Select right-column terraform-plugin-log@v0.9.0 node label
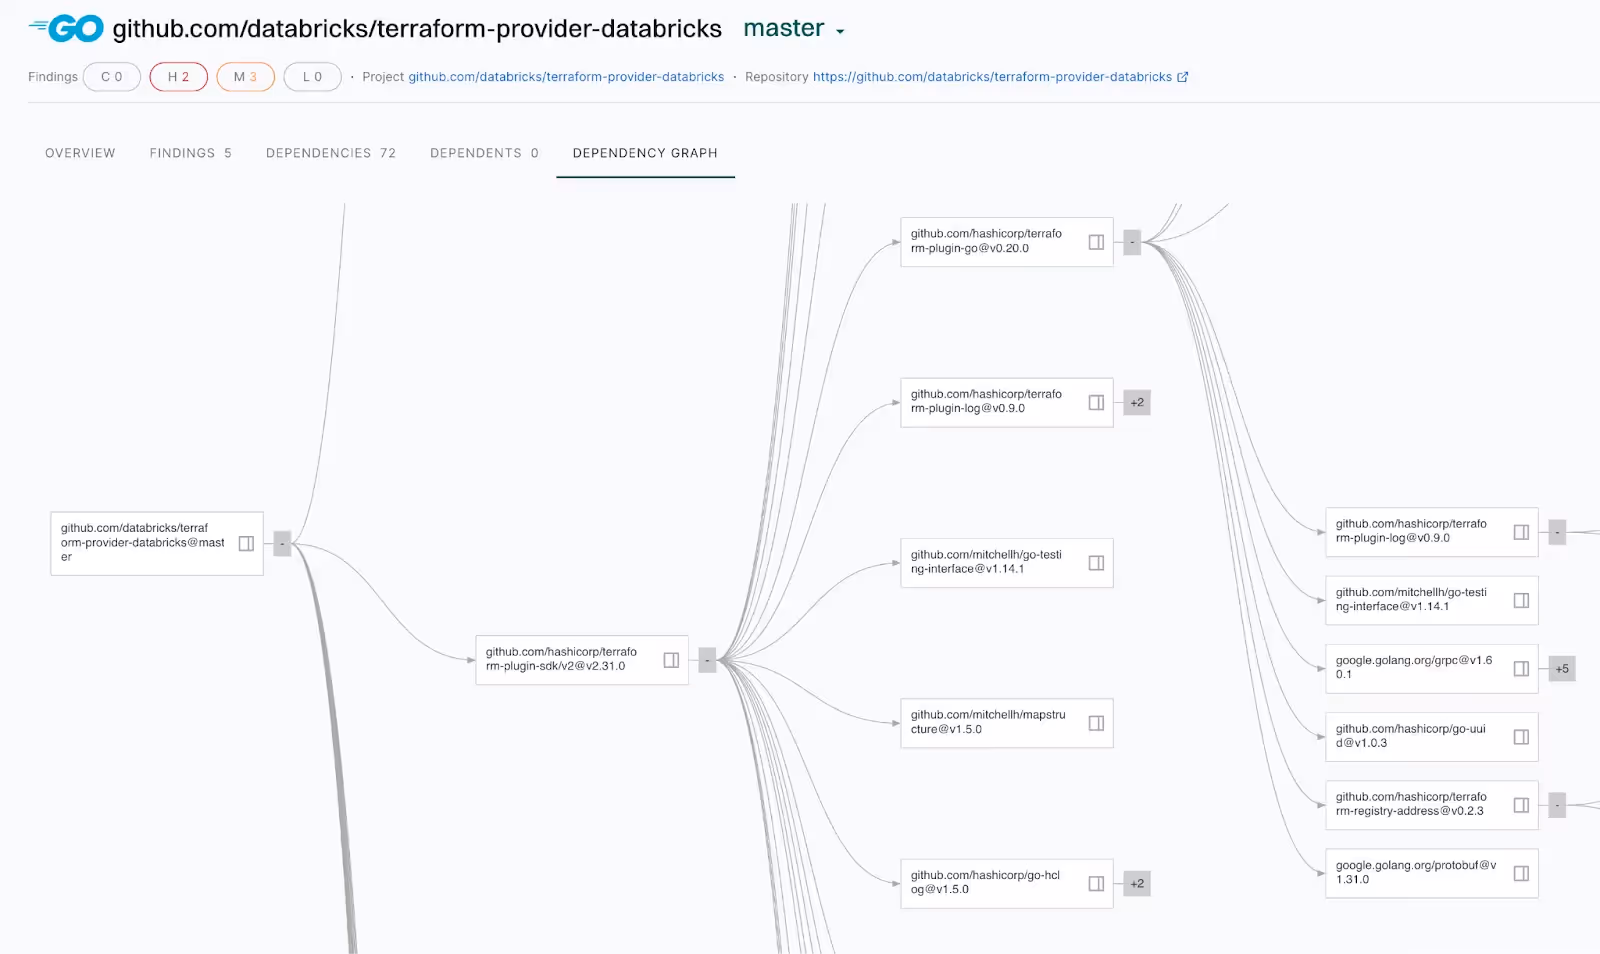The height and width of the screenshot is (954, 1600). point(1411,531)
